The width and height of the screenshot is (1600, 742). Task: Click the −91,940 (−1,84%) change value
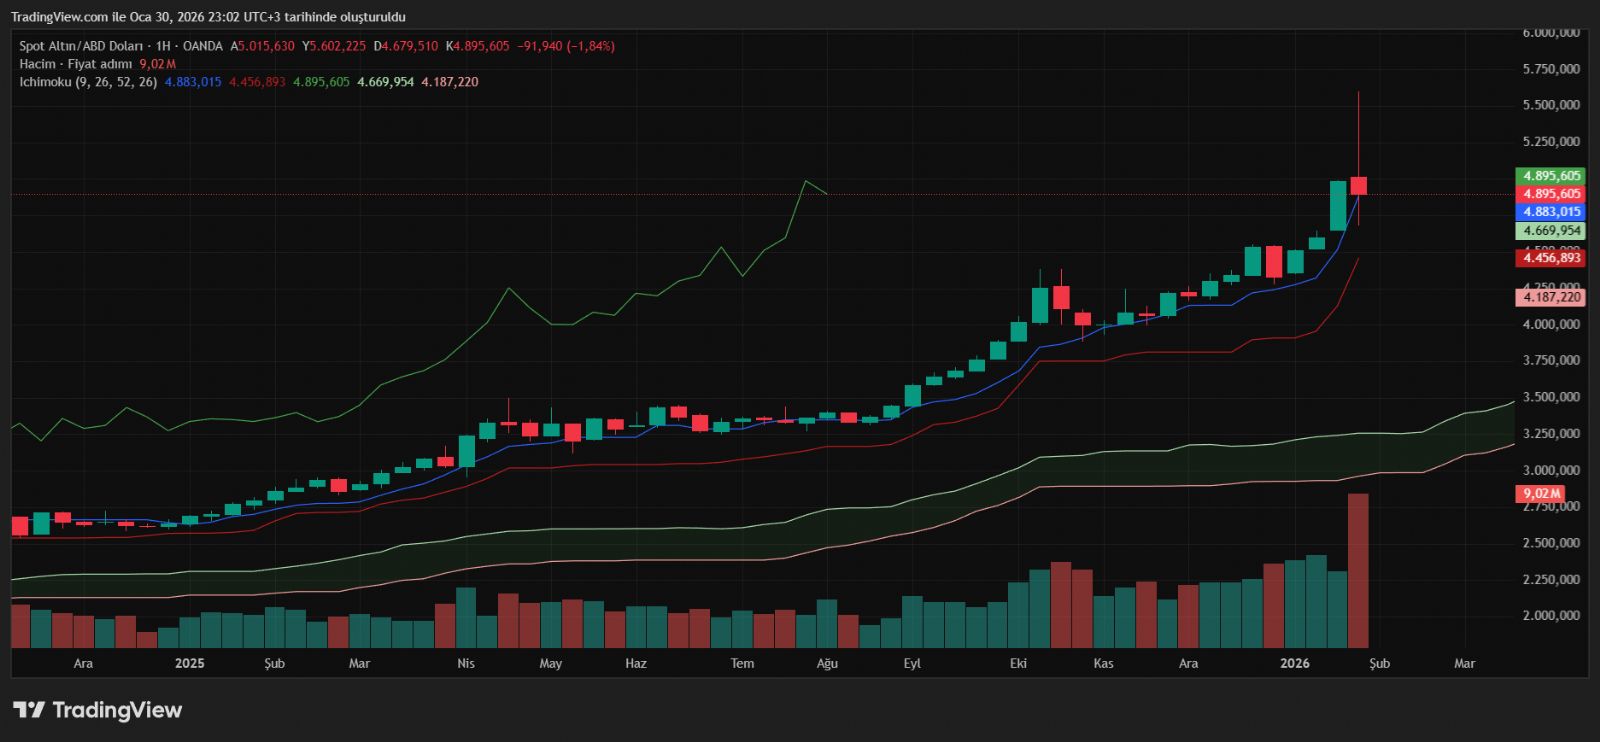(565, 46)
